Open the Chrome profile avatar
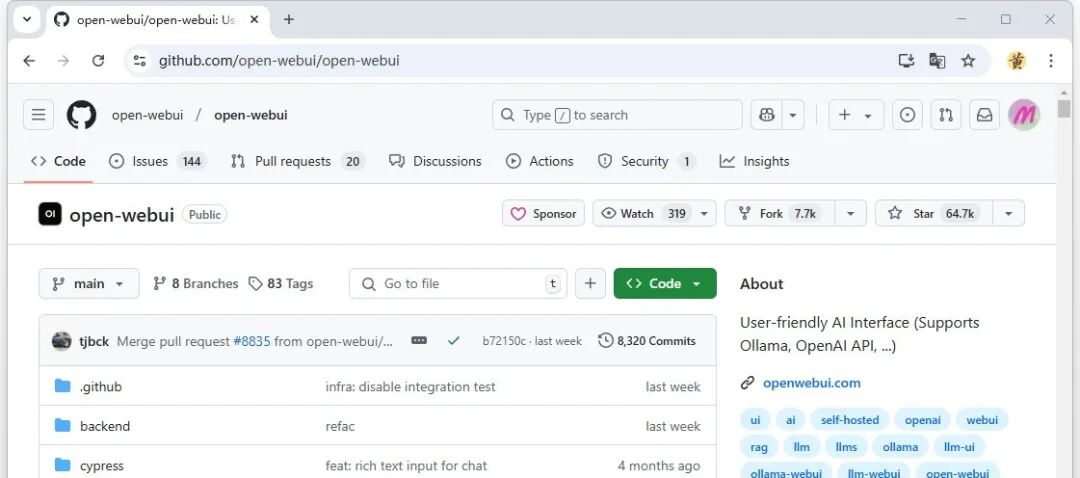1080x478 pixels. tap(1017, 61)
